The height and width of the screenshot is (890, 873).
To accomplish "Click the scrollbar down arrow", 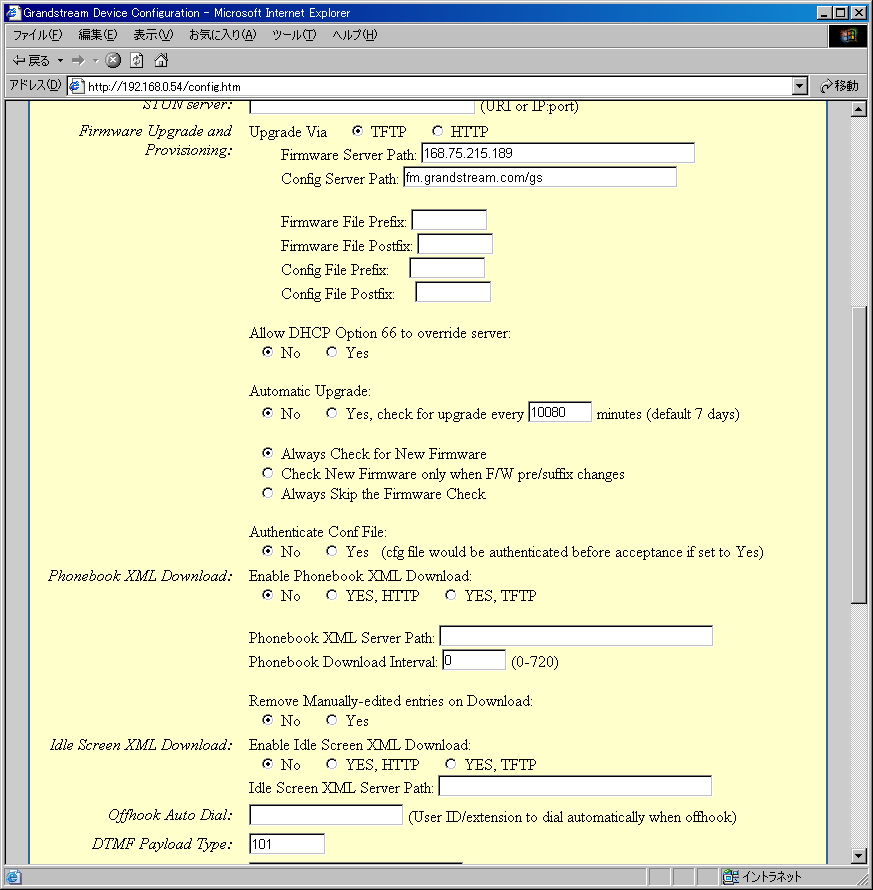I will click(x=857, y=855).
